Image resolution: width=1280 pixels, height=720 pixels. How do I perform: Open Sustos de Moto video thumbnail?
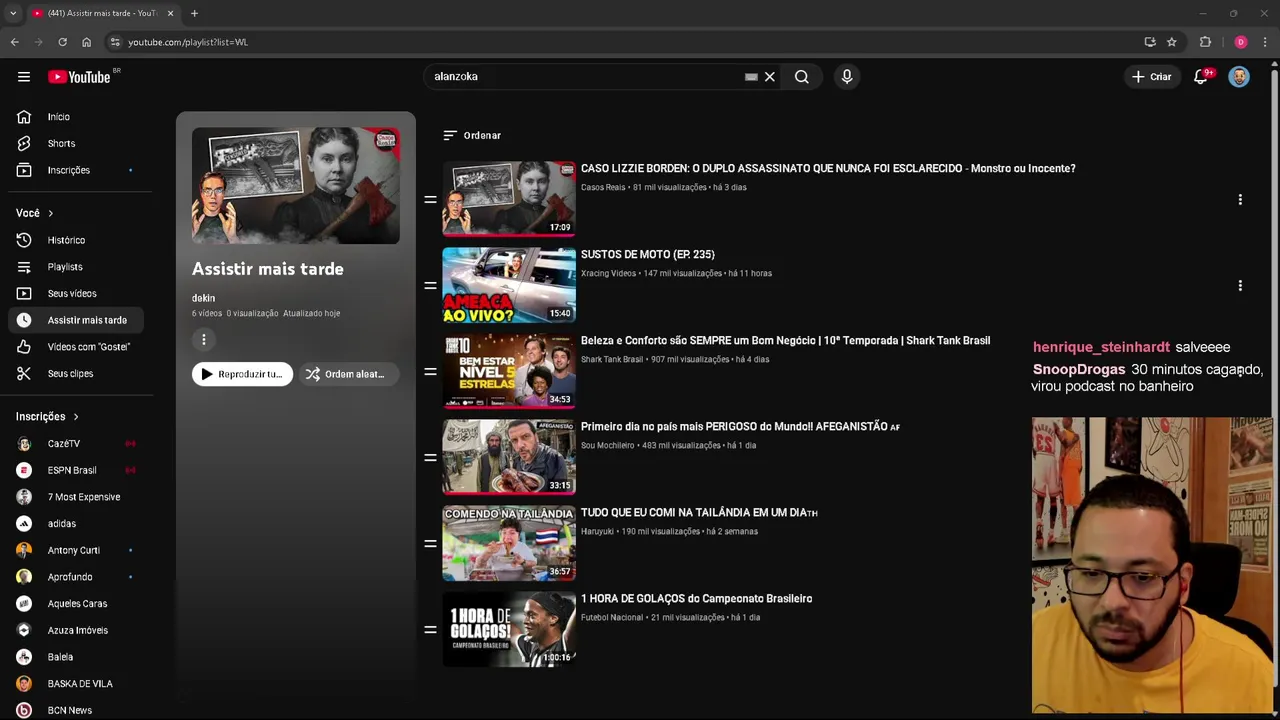pyautogui.click(x=509, y=285)
